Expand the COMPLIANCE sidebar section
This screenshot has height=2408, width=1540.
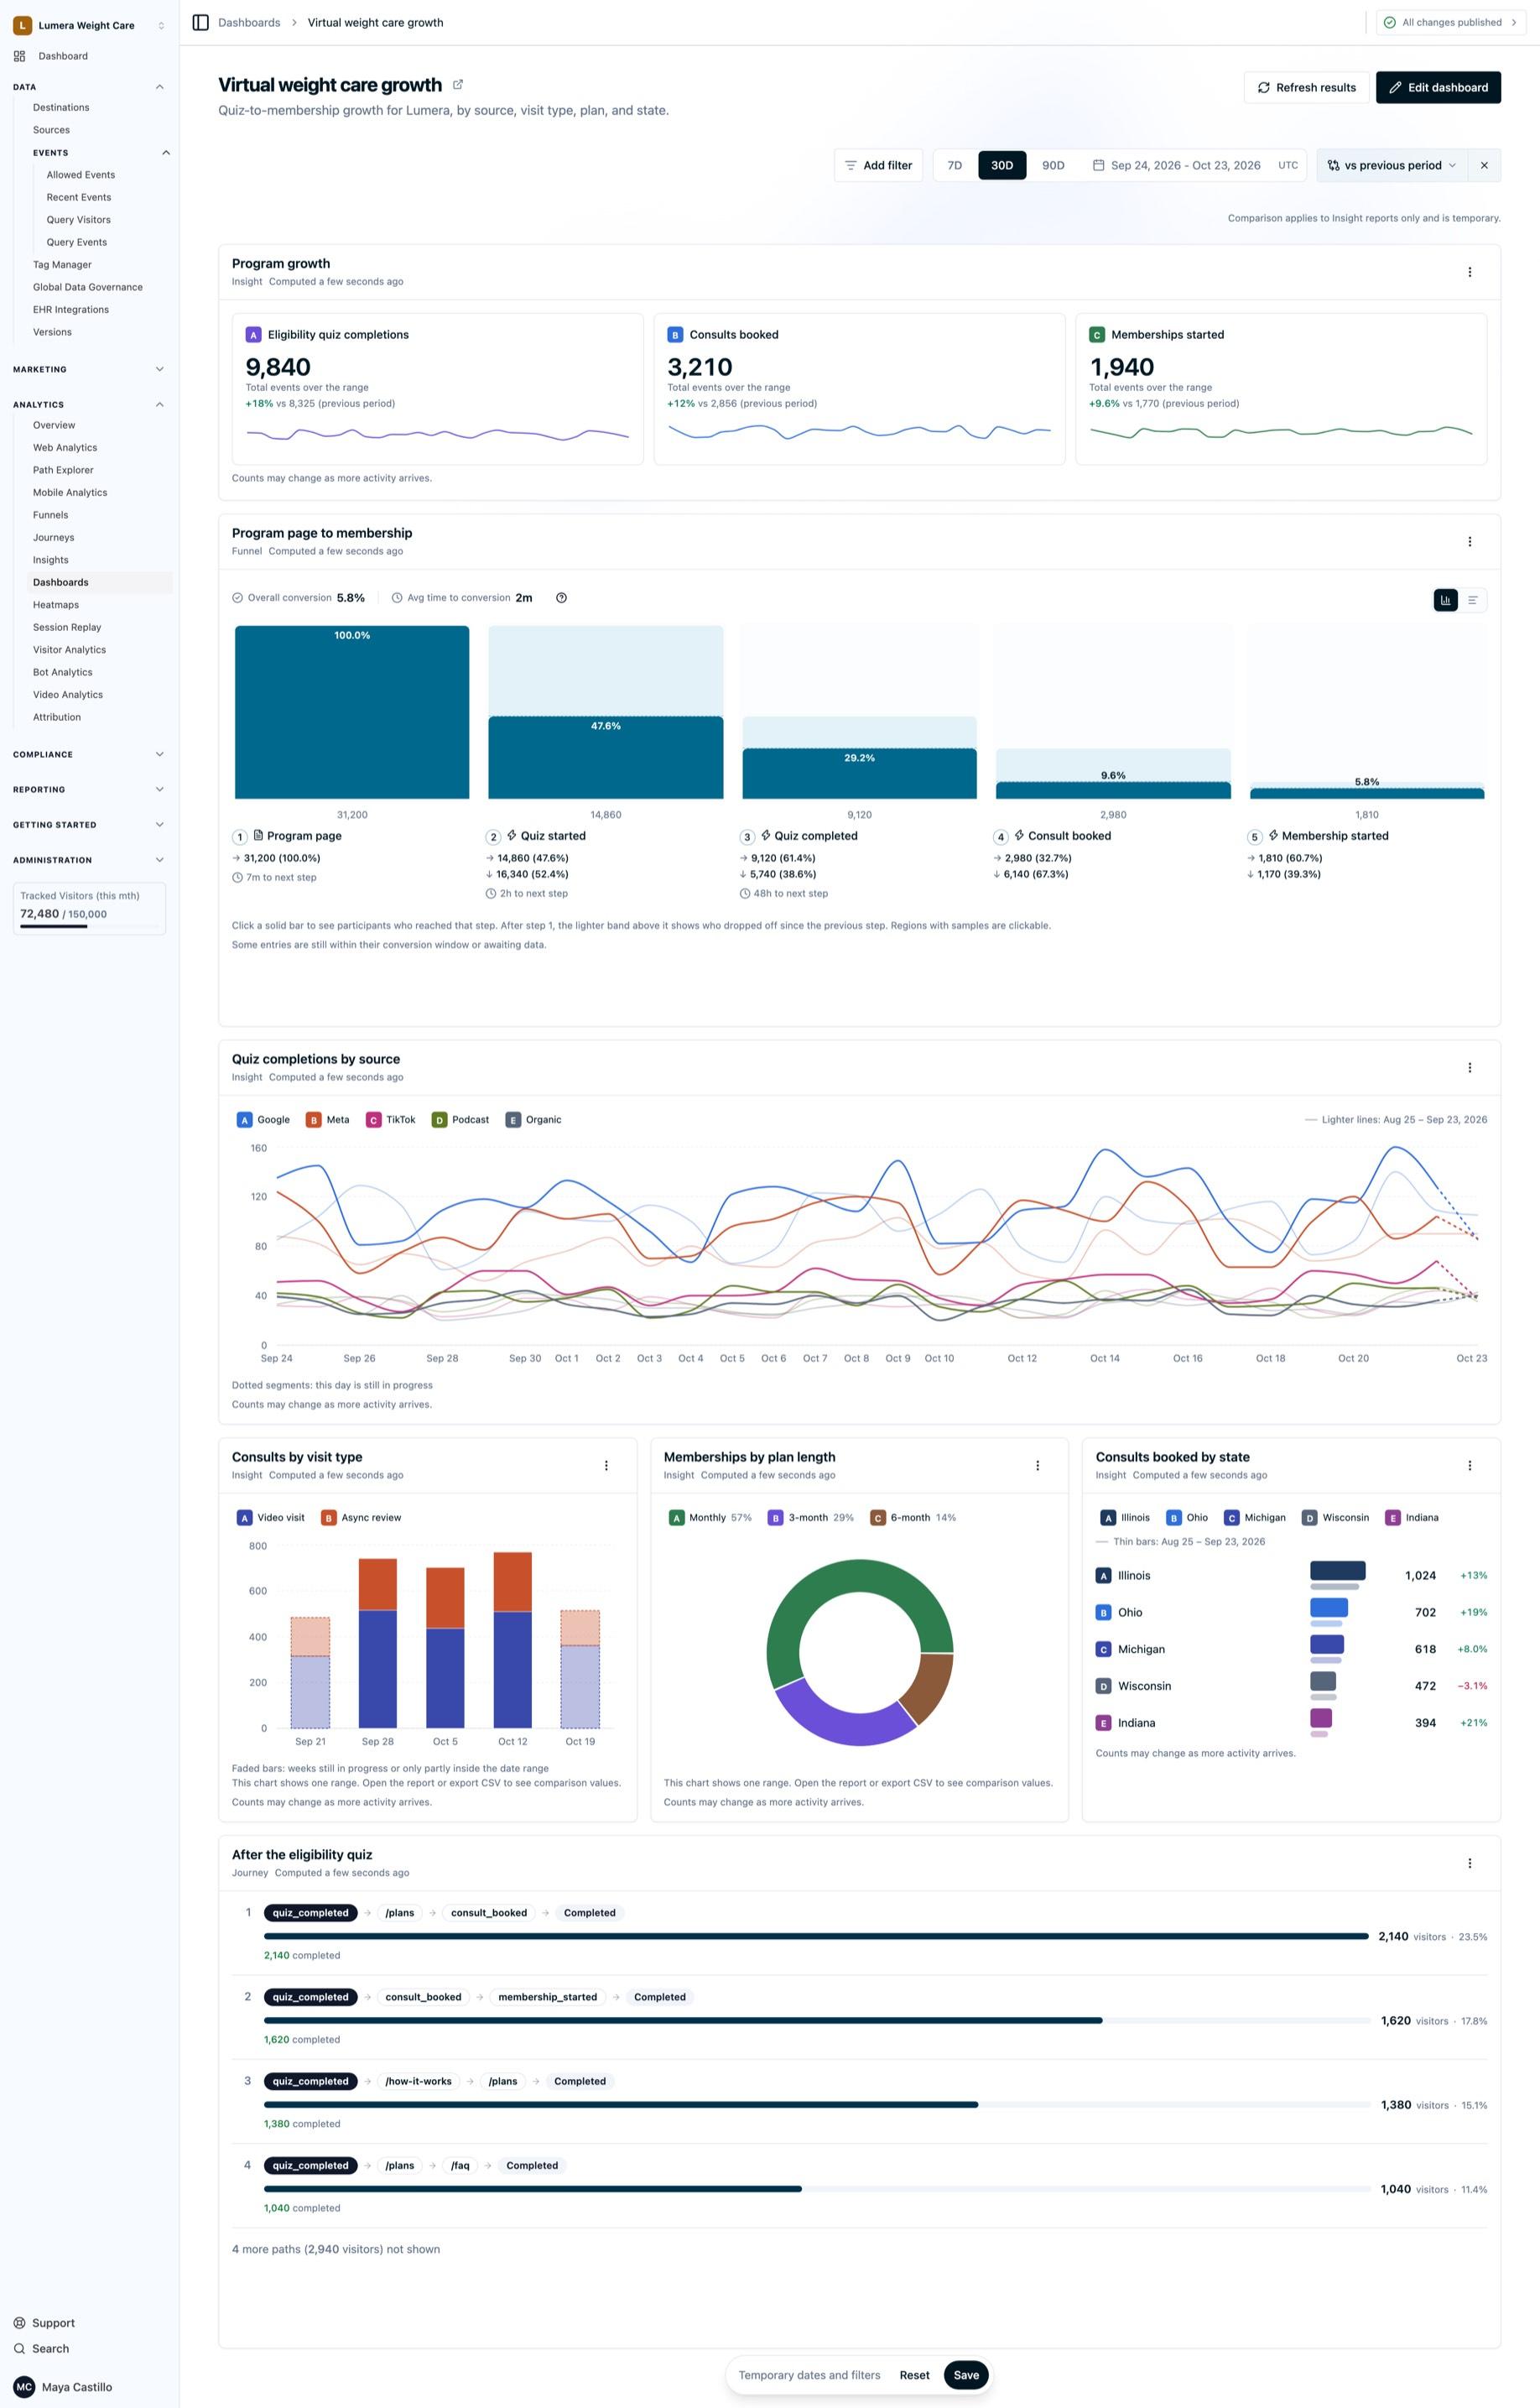(x=160, y=755)
